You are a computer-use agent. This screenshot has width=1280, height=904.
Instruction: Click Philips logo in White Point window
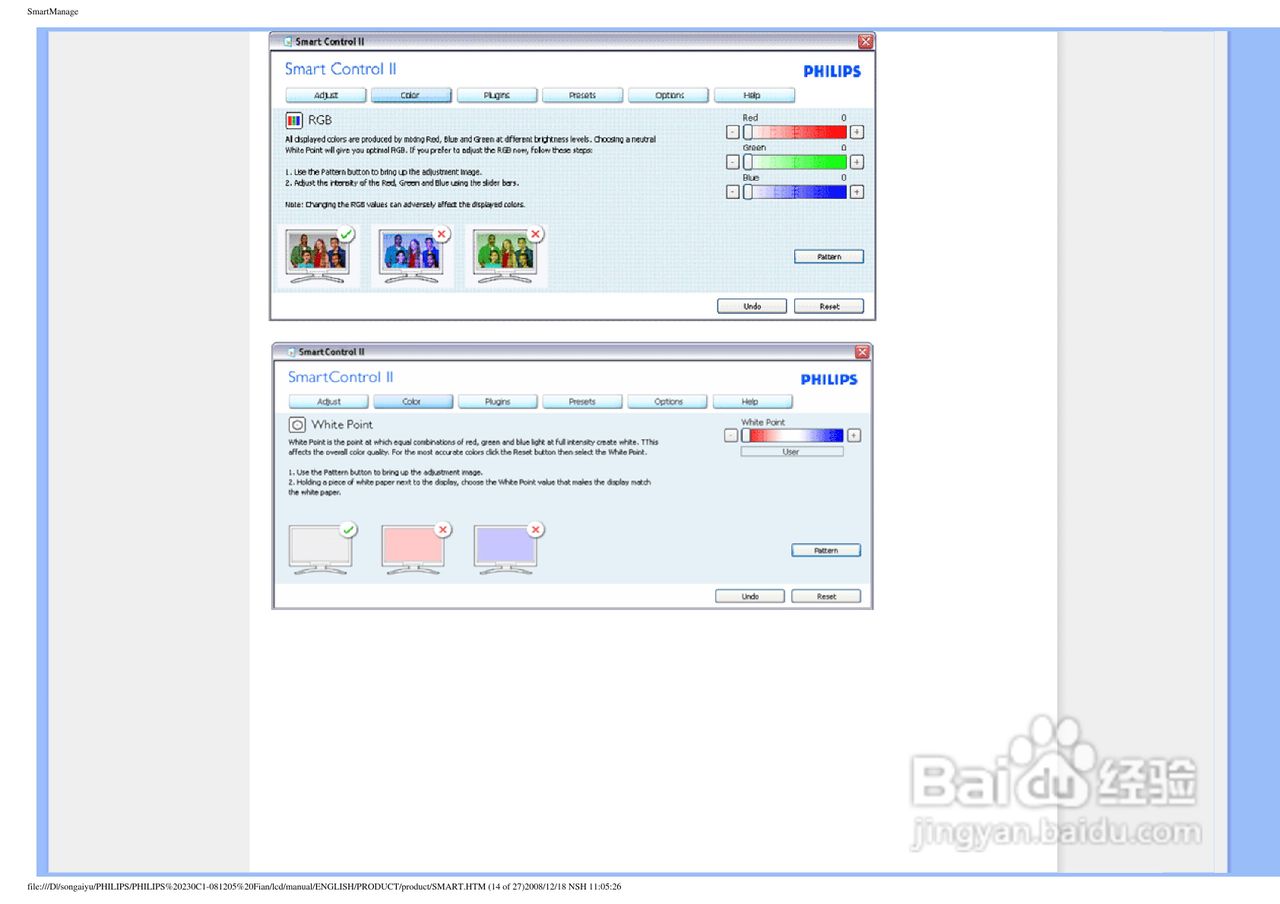point(829,379)
